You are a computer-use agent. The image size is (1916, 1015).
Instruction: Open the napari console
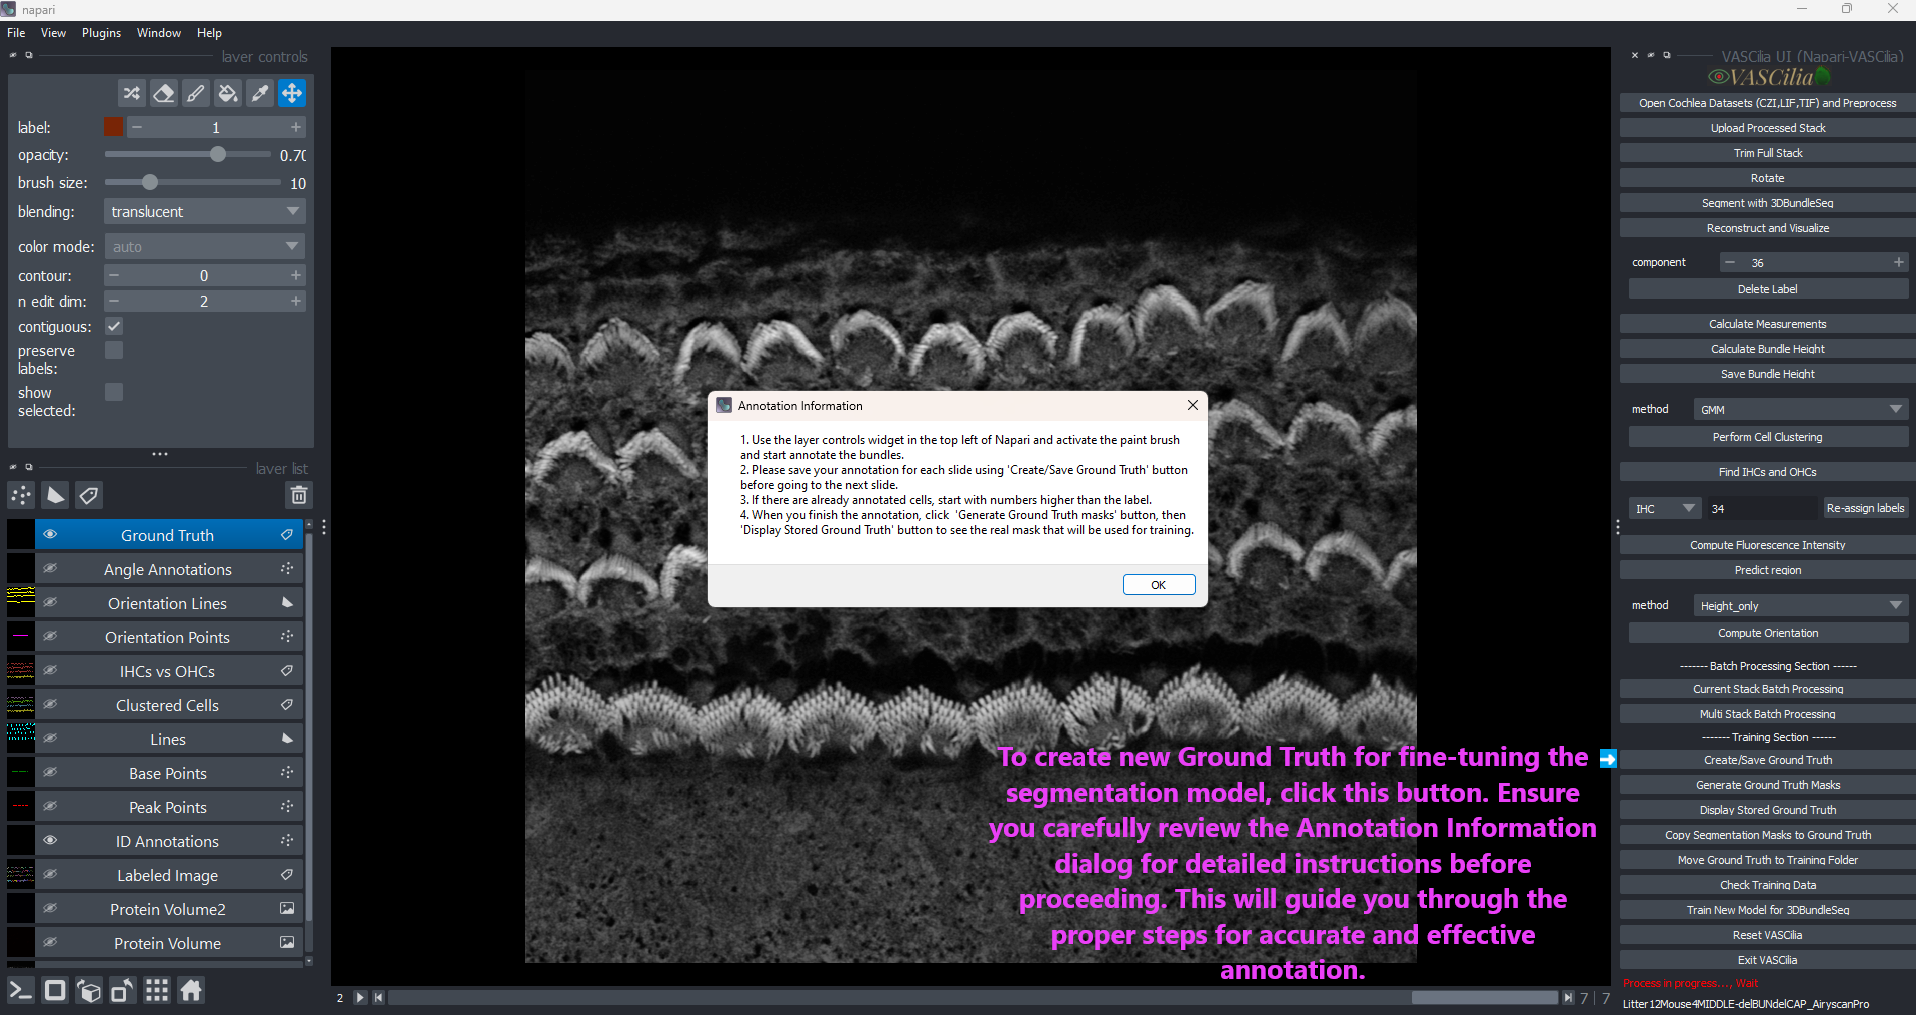[x=21, y=990]
